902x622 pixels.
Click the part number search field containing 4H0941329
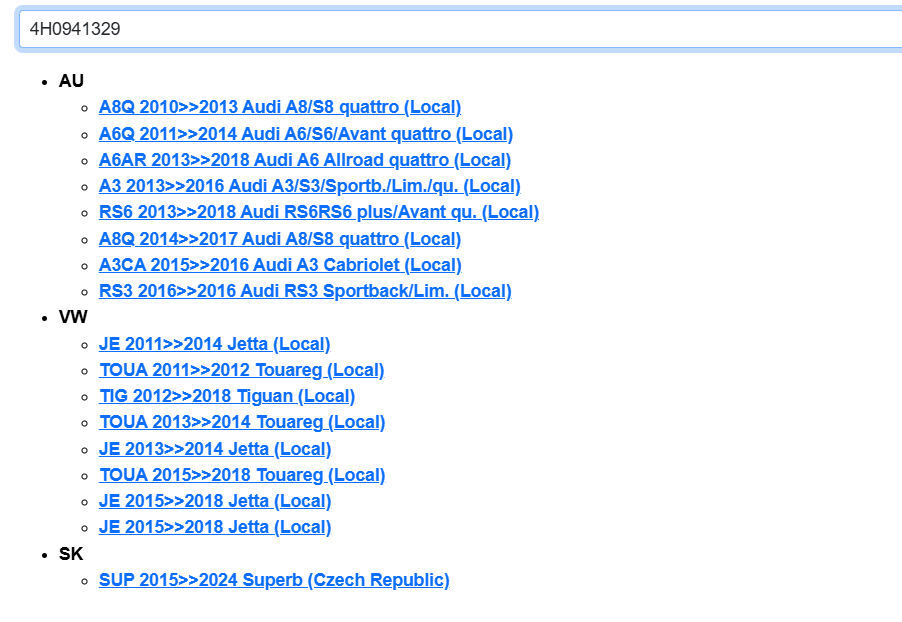[x=460, y=29]
